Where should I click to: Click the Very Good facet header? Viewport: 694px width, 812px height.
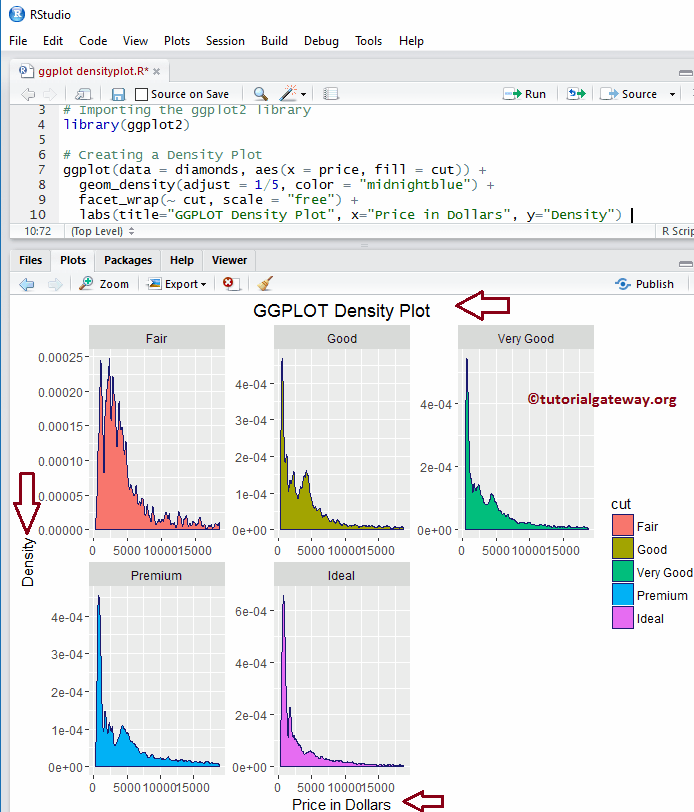click(526, 337)
